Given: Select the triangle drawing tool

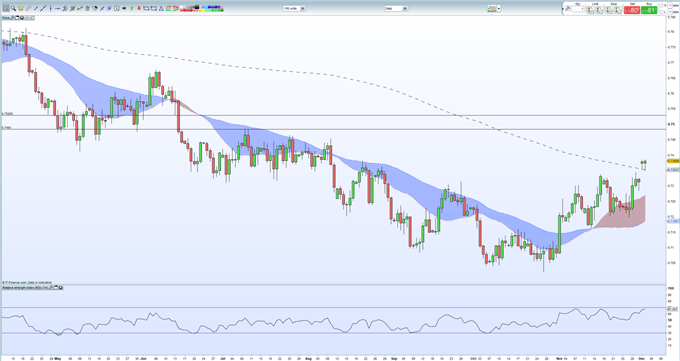Looking at the screenshot, I should click(x=161, y=9).
